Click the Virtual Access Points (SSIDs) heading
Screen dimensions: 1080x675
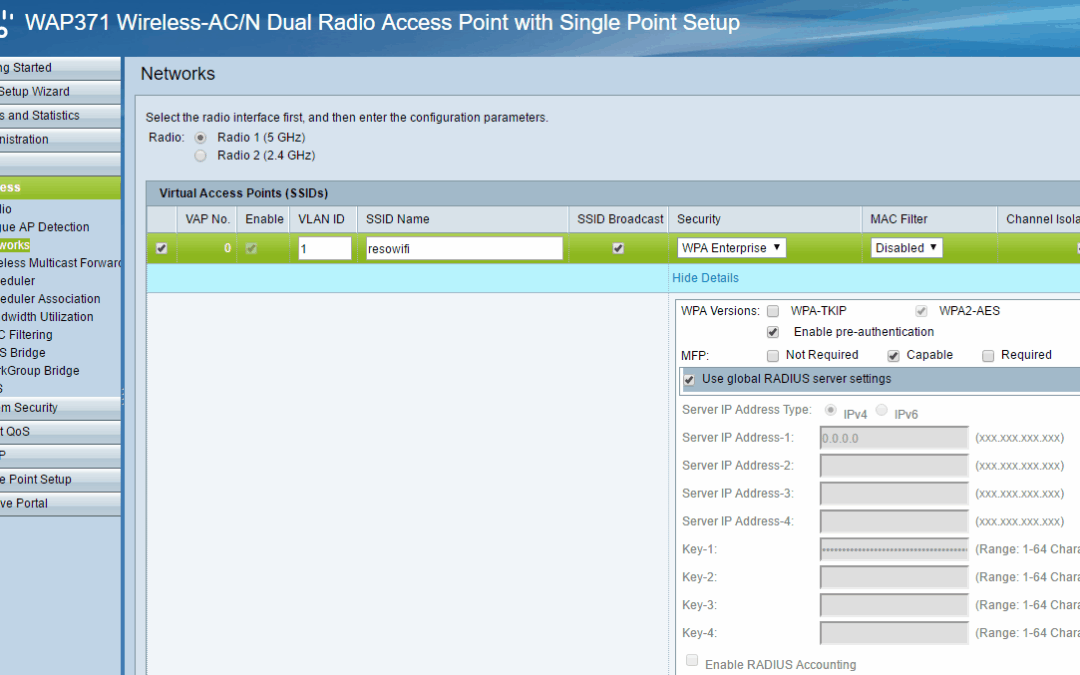point(243,193)
